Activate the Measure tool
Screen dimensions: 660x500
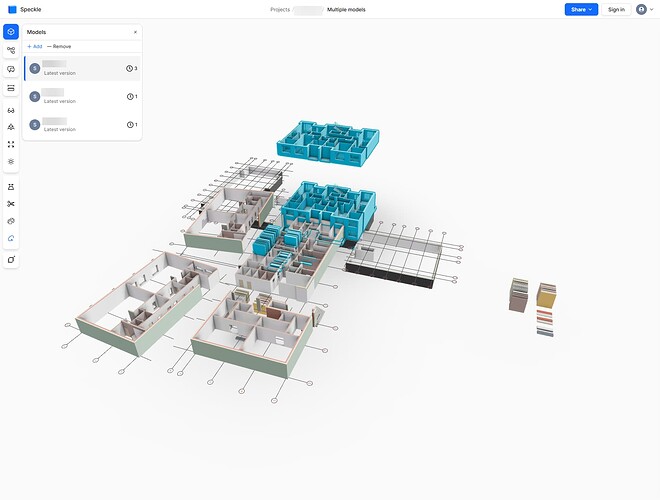[x=11, y=187]
